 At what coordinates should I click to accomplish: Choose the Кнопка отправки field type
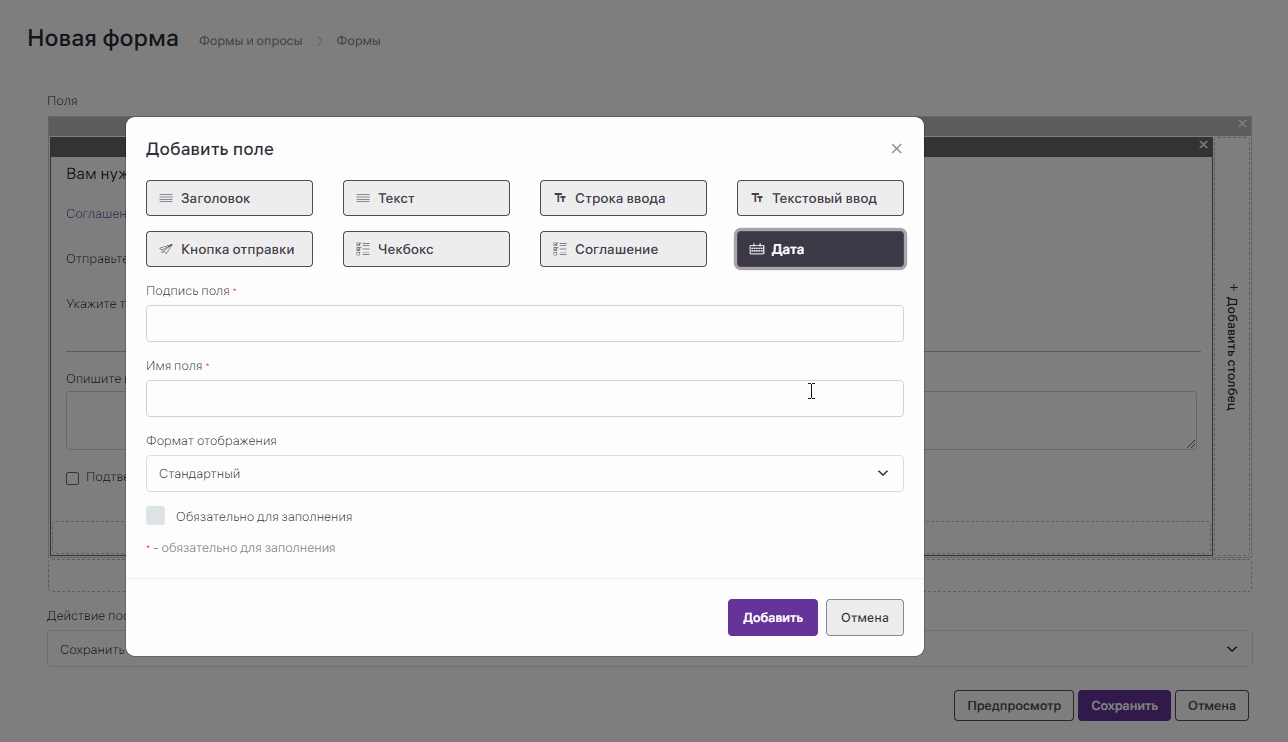(229, 249)
